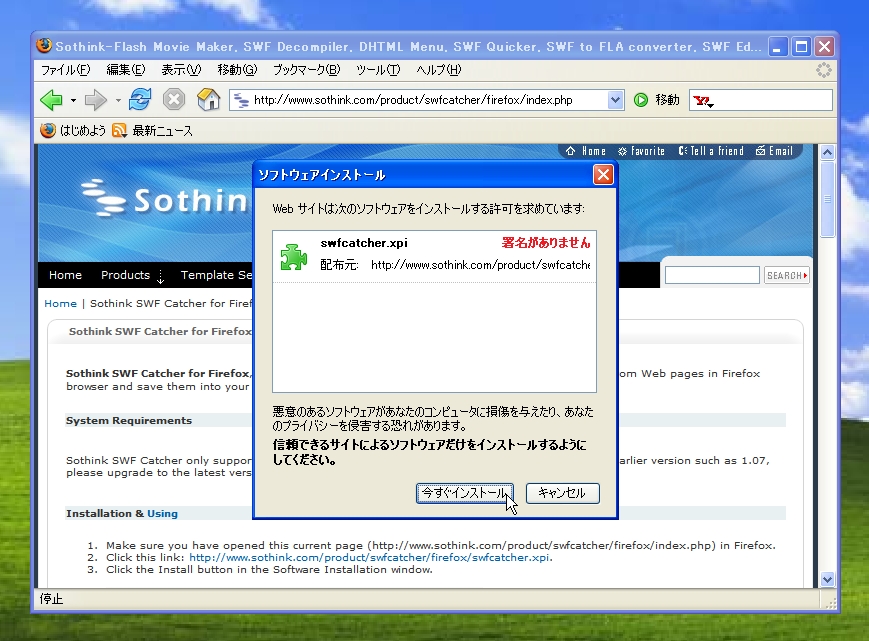Expand the address bar URL dropdown
The width and height of the screenshot is (869, 641).
tap(615, 100)
